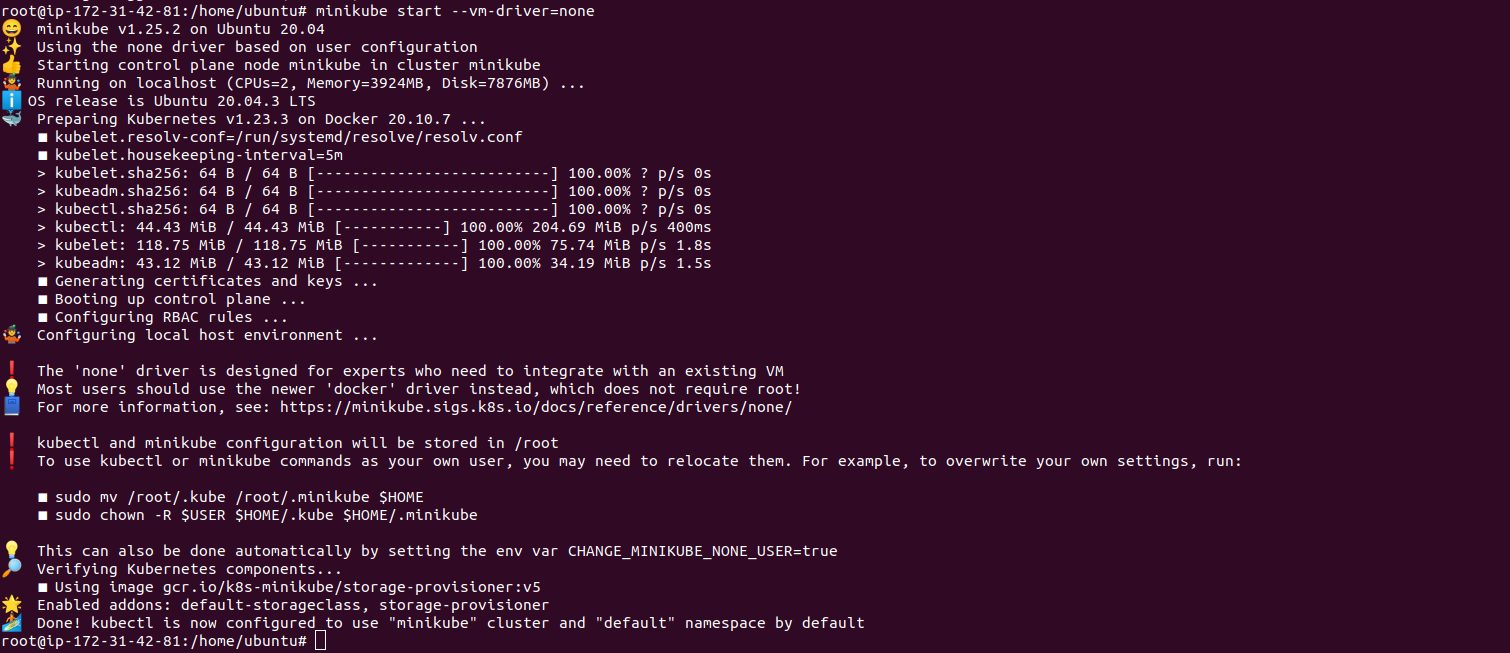The height and width of the screenshot is (653, 1510).
Task: Click the magnifying glass before 'Verifying Kubernetes components'
Action: [x=11, y=569]
